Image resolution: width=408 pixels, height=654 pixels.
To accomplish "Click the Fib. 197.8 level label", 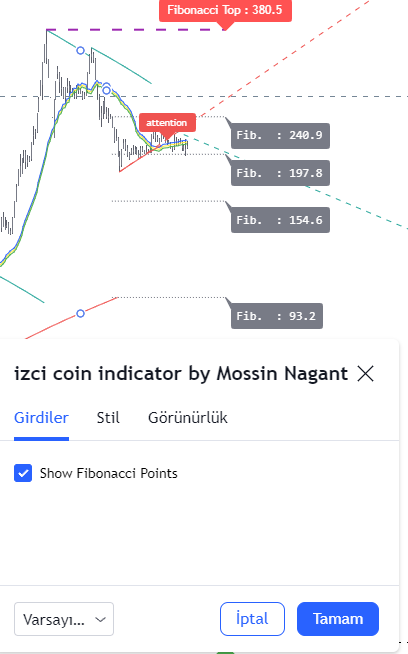I will (280, 173).
